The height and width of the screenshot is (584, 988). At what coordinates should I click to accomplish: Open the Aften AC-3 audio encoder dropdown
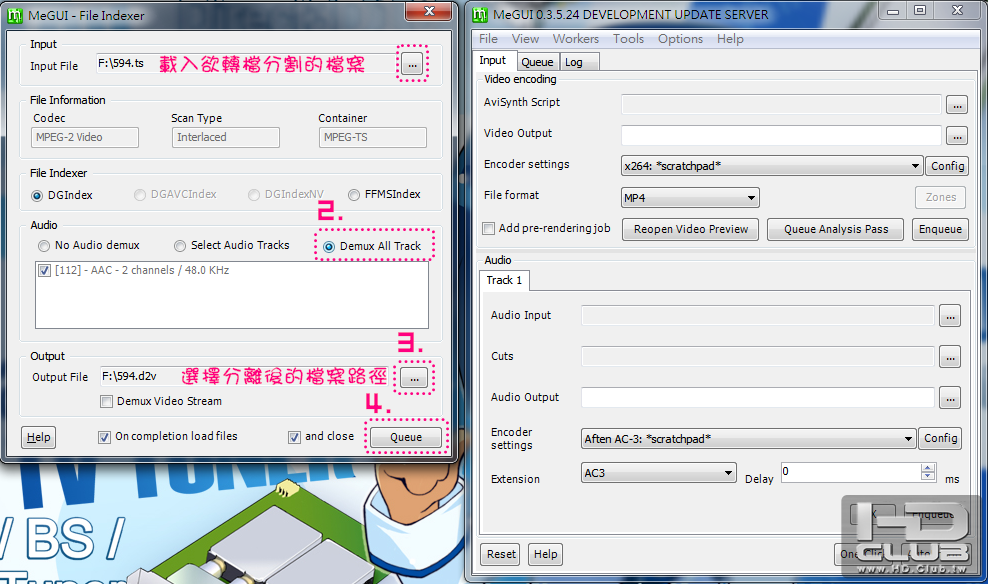(x=749, y=439)
